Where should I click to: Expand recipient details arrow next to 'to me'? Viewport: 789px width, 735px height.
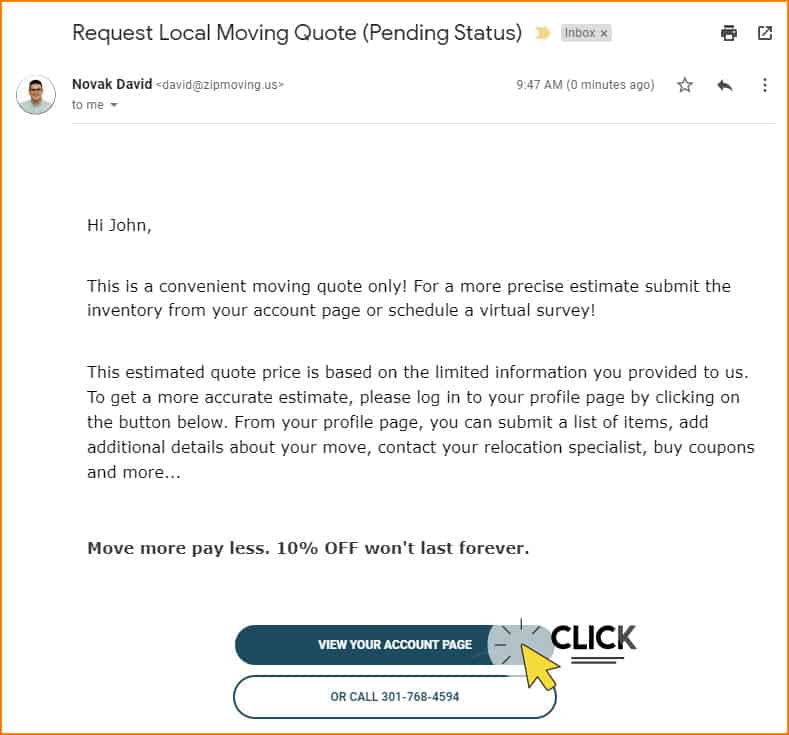pos(114,105)
